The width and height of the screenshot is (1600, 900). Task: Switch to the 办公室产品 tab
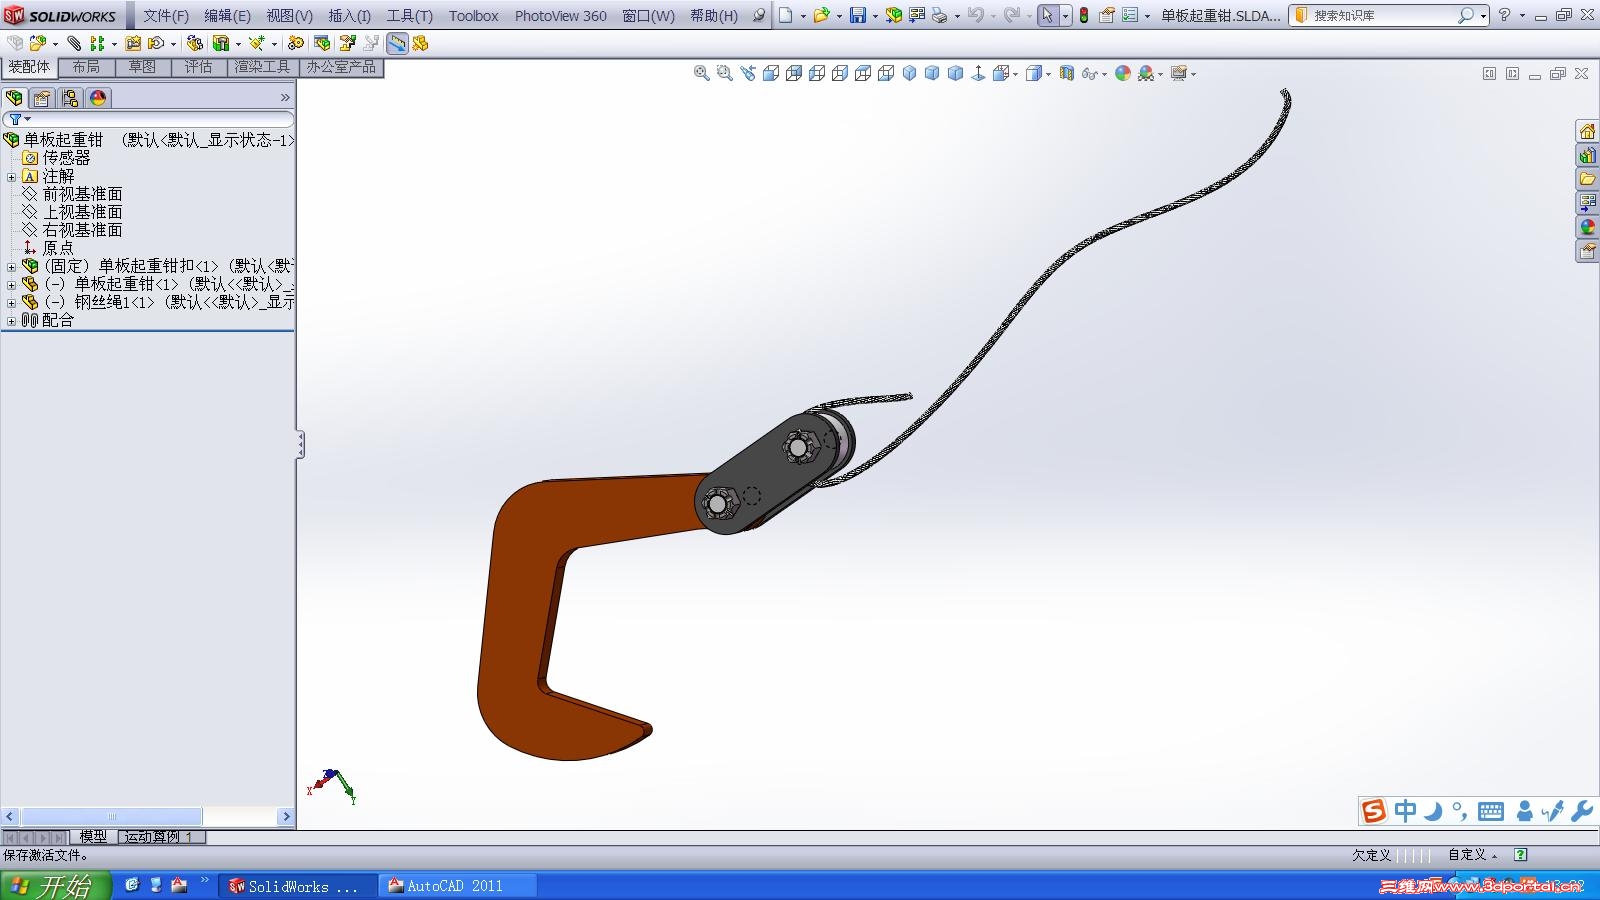tap(342, 67)
